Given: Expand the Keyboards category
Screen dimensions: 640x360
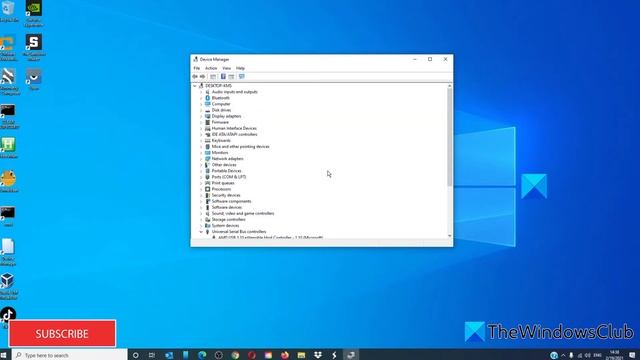Looking at the screenshot, I should click(201, 140).
